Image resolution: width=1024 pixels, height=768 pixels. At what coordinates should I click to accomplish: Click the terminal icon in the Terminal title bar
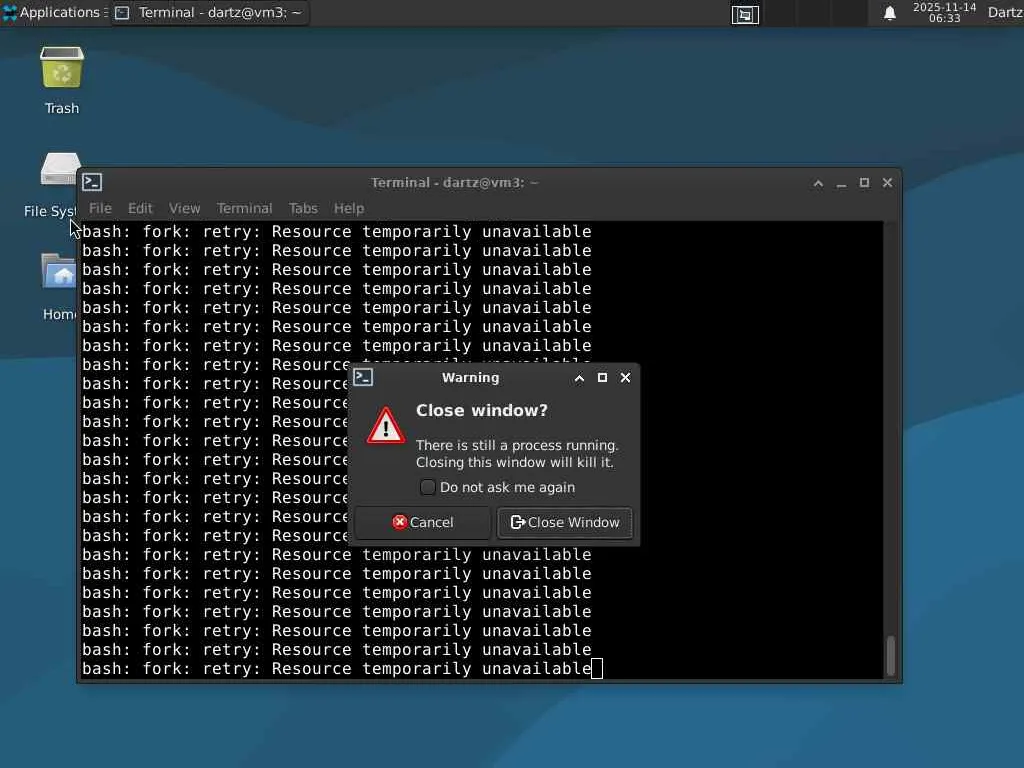(92, 182)
